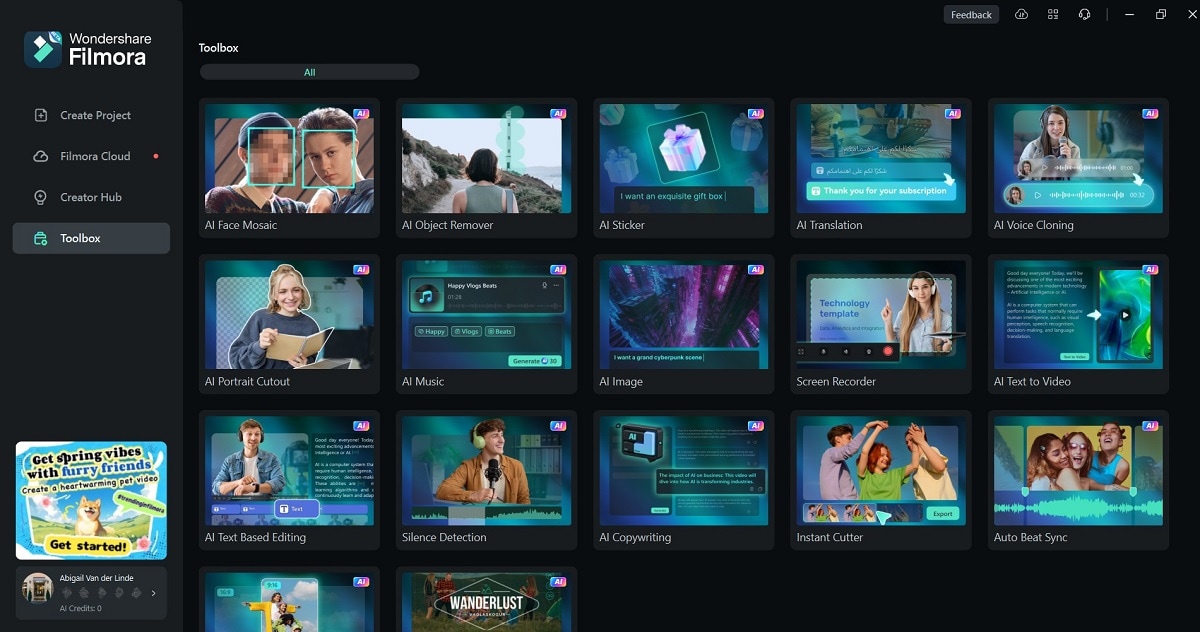The width and height of the screenshot is (1200, 632).
Task: Open the AI Sticker card
Action: click(x=683, y=167)
